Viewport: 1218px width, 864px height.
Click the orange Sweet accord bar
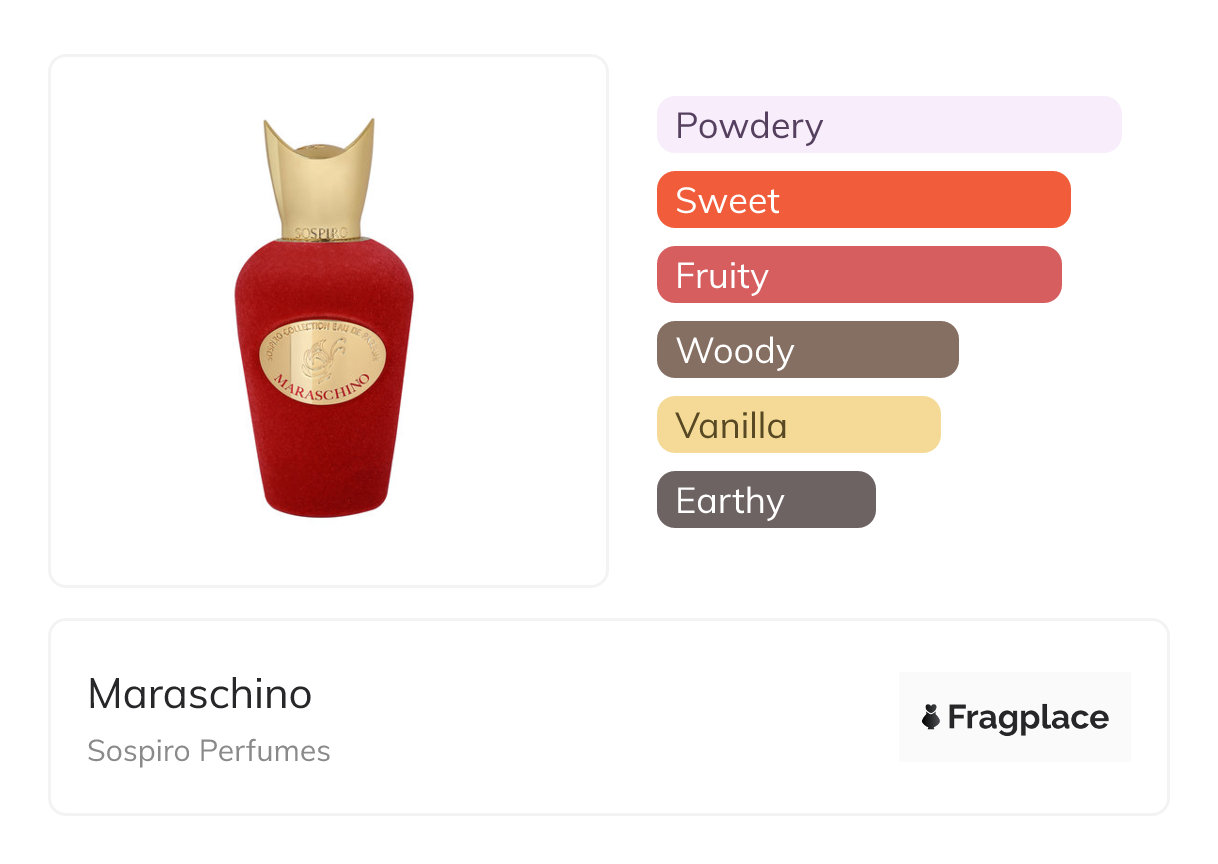(863, 200)
